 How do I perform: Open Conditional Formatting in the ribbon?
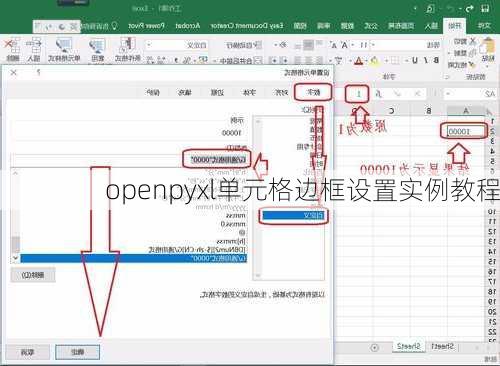coord(128,50)
